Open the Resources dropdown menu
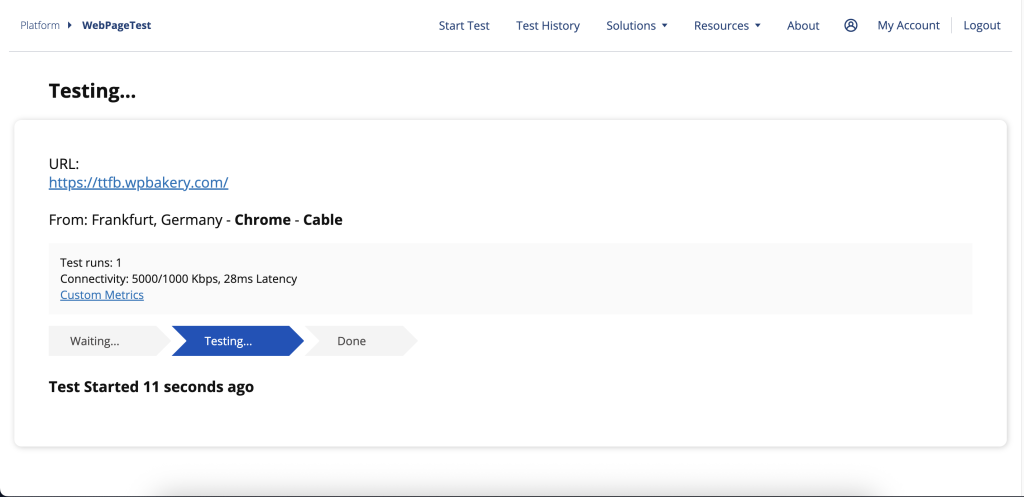The height and width of the screenshot is (497, 1024). point(727,26)
